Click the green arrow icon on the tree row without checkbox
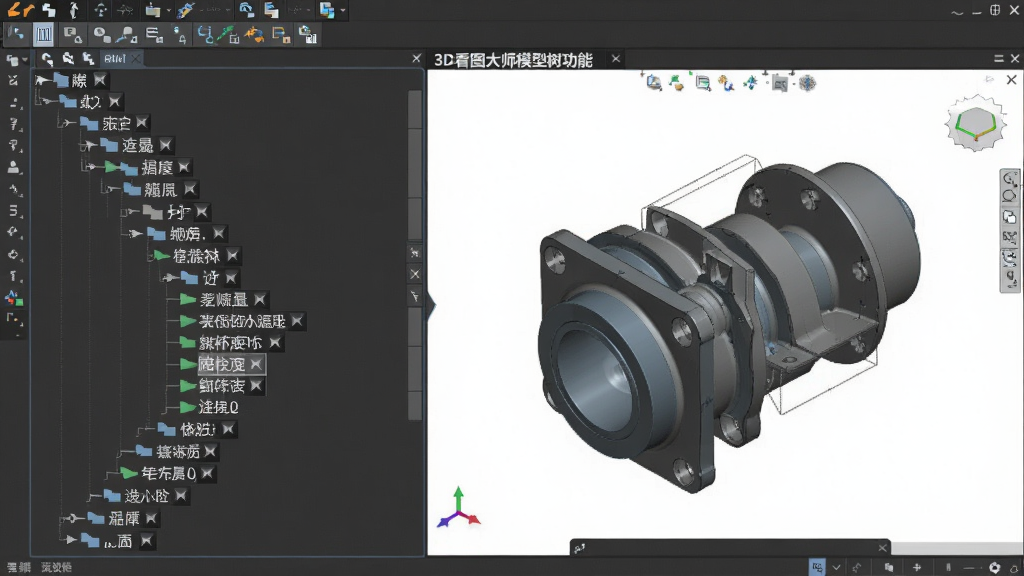 187,408
